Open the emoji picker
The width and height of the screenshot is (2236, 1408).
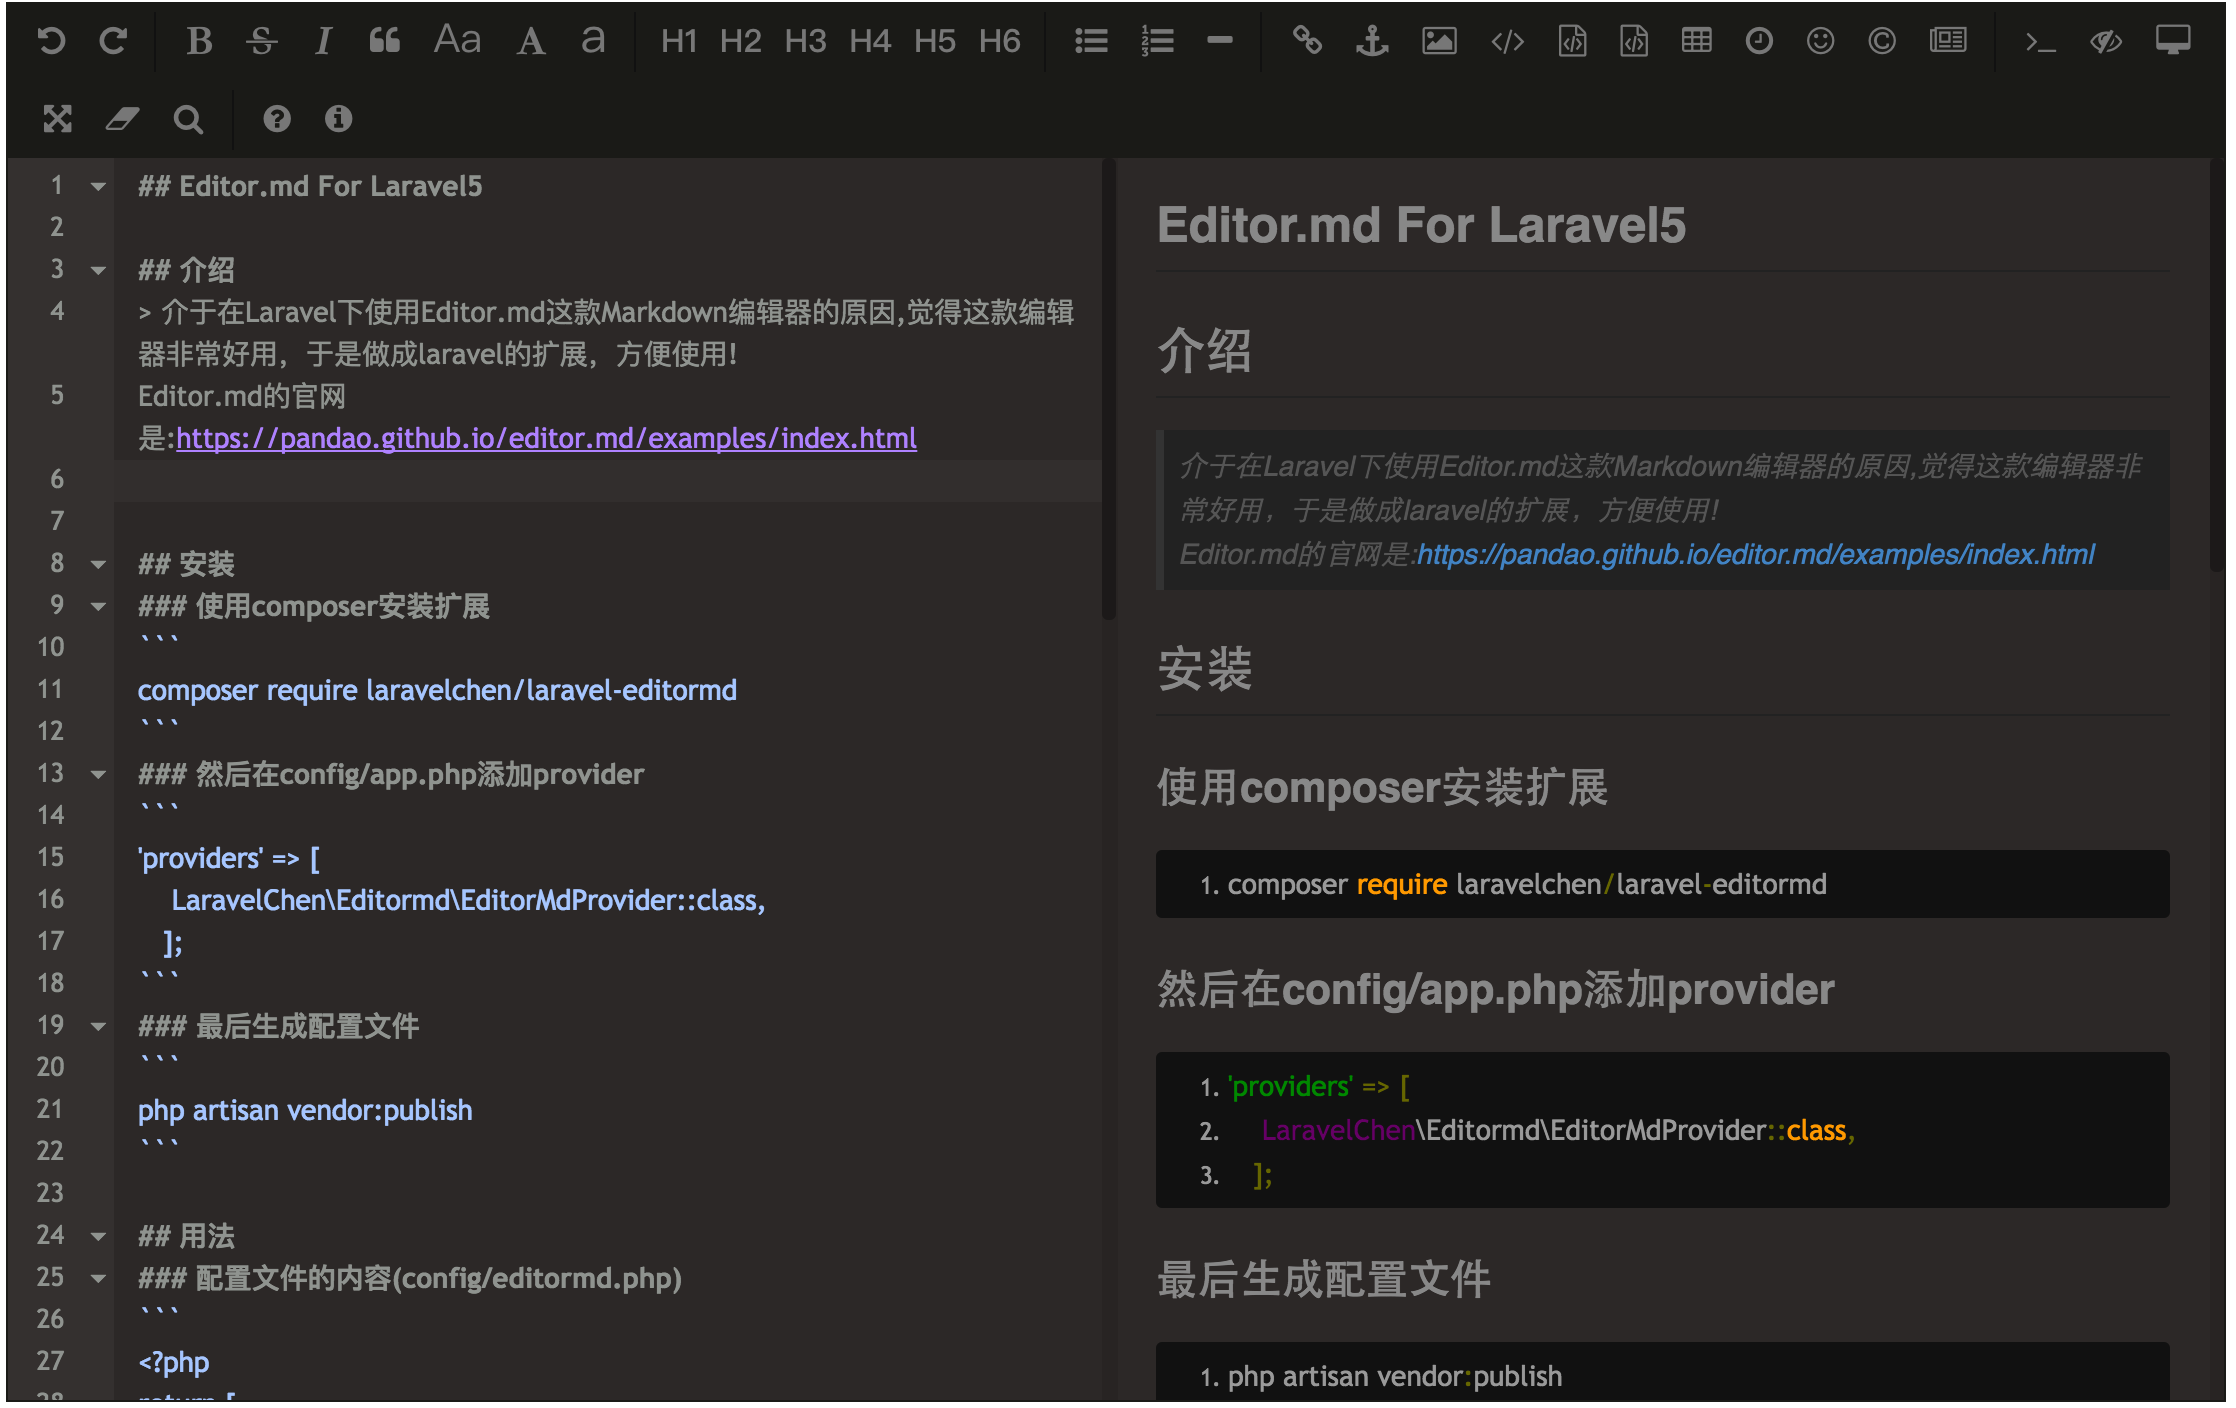click(x=1821, y=41)
